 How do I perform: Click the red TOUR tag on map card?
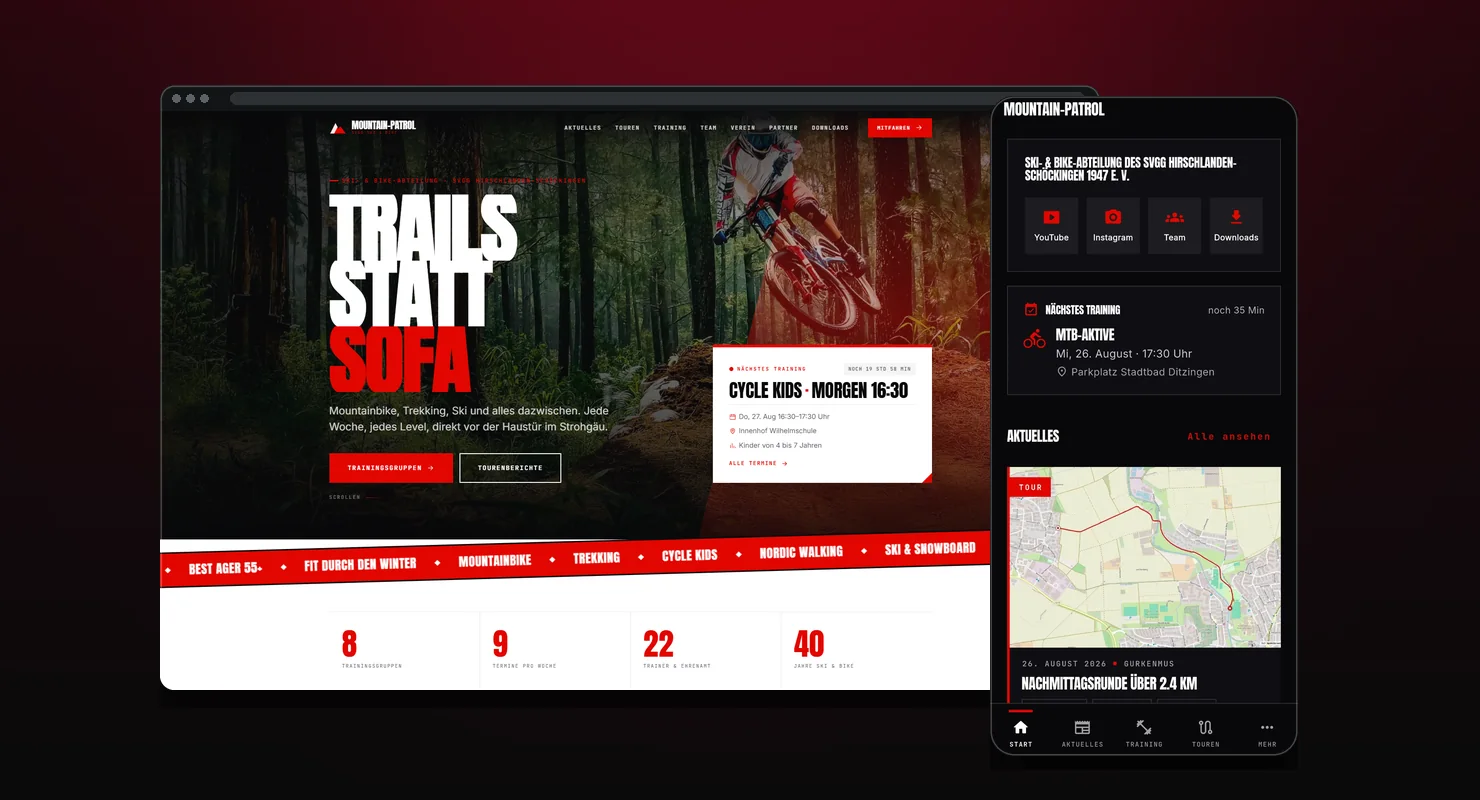point(1030,487)
